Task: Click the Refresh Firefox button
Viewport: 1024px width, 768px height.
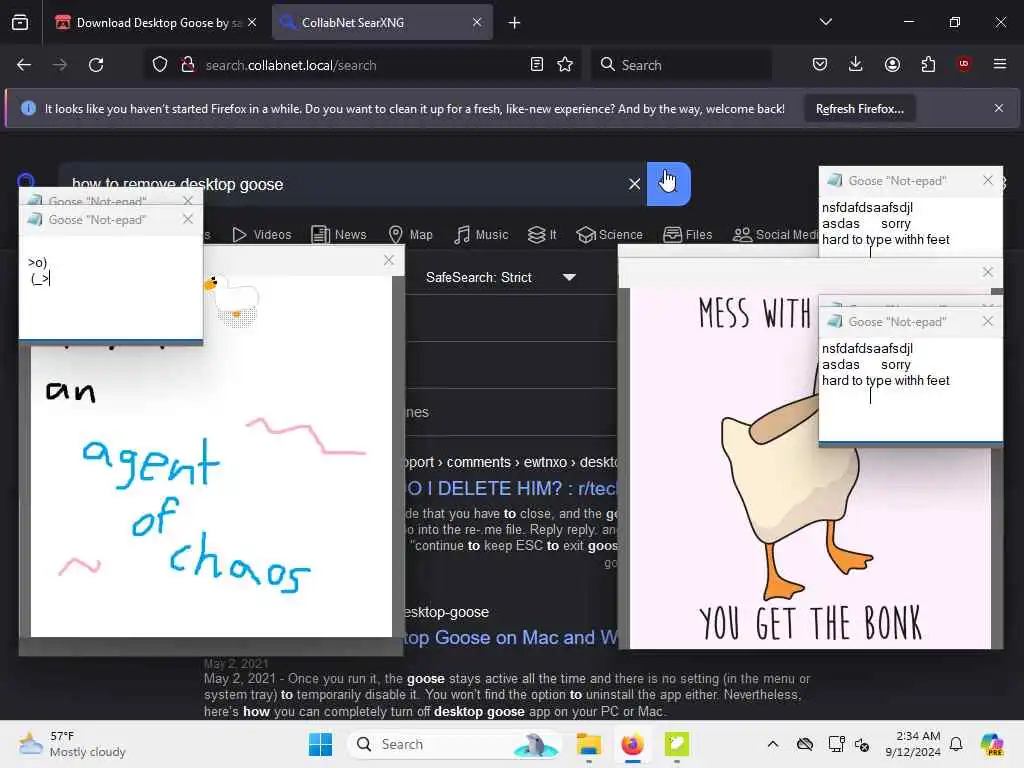Action: [x=859, y=109]
